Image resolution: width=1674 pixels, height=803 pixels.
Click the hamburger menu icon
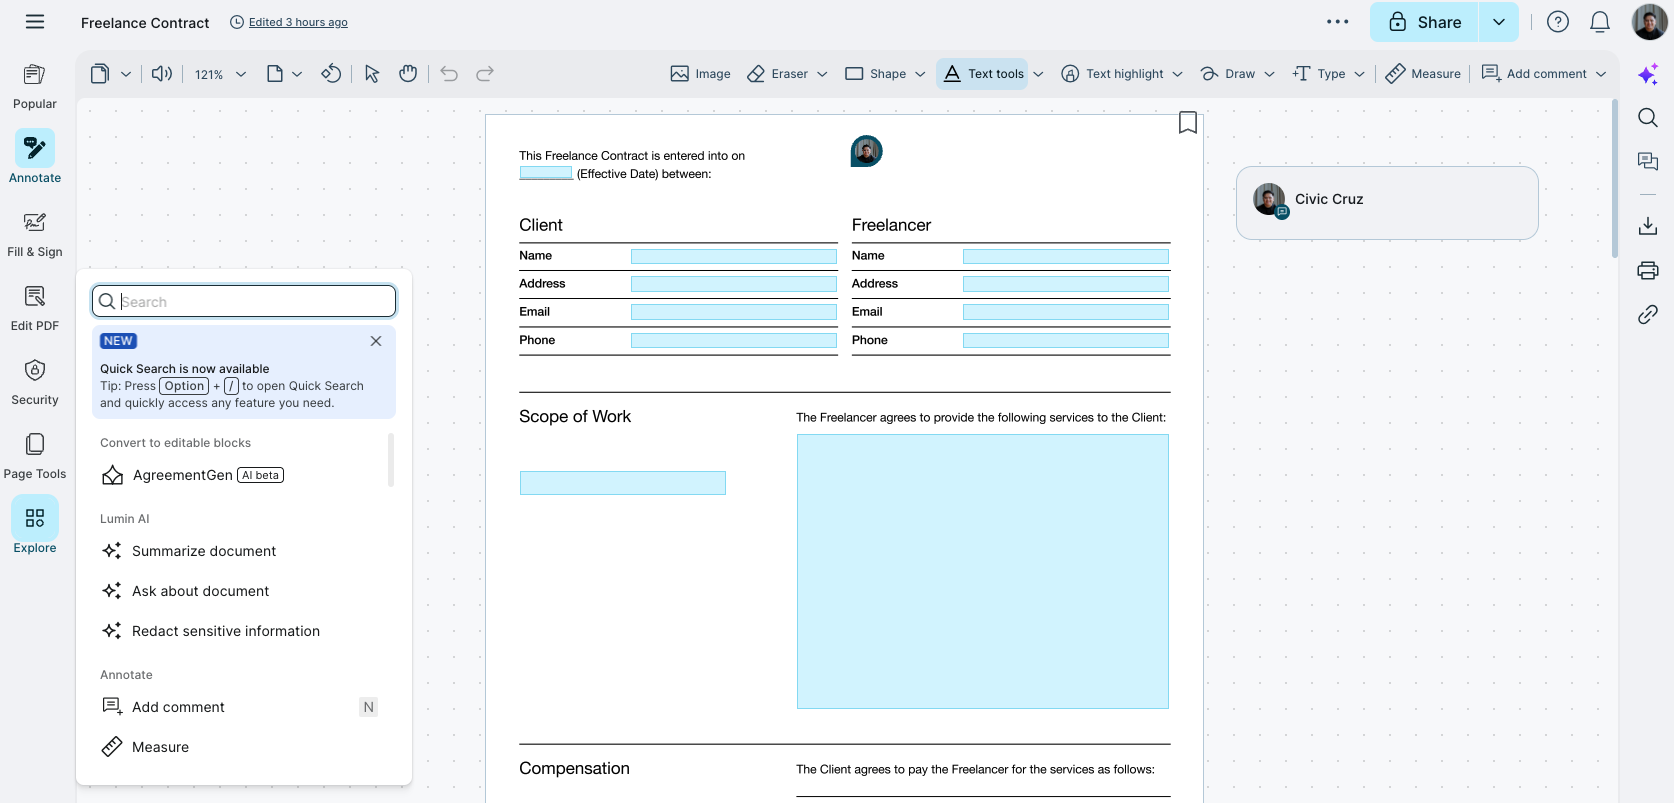[x=35, y=22]
